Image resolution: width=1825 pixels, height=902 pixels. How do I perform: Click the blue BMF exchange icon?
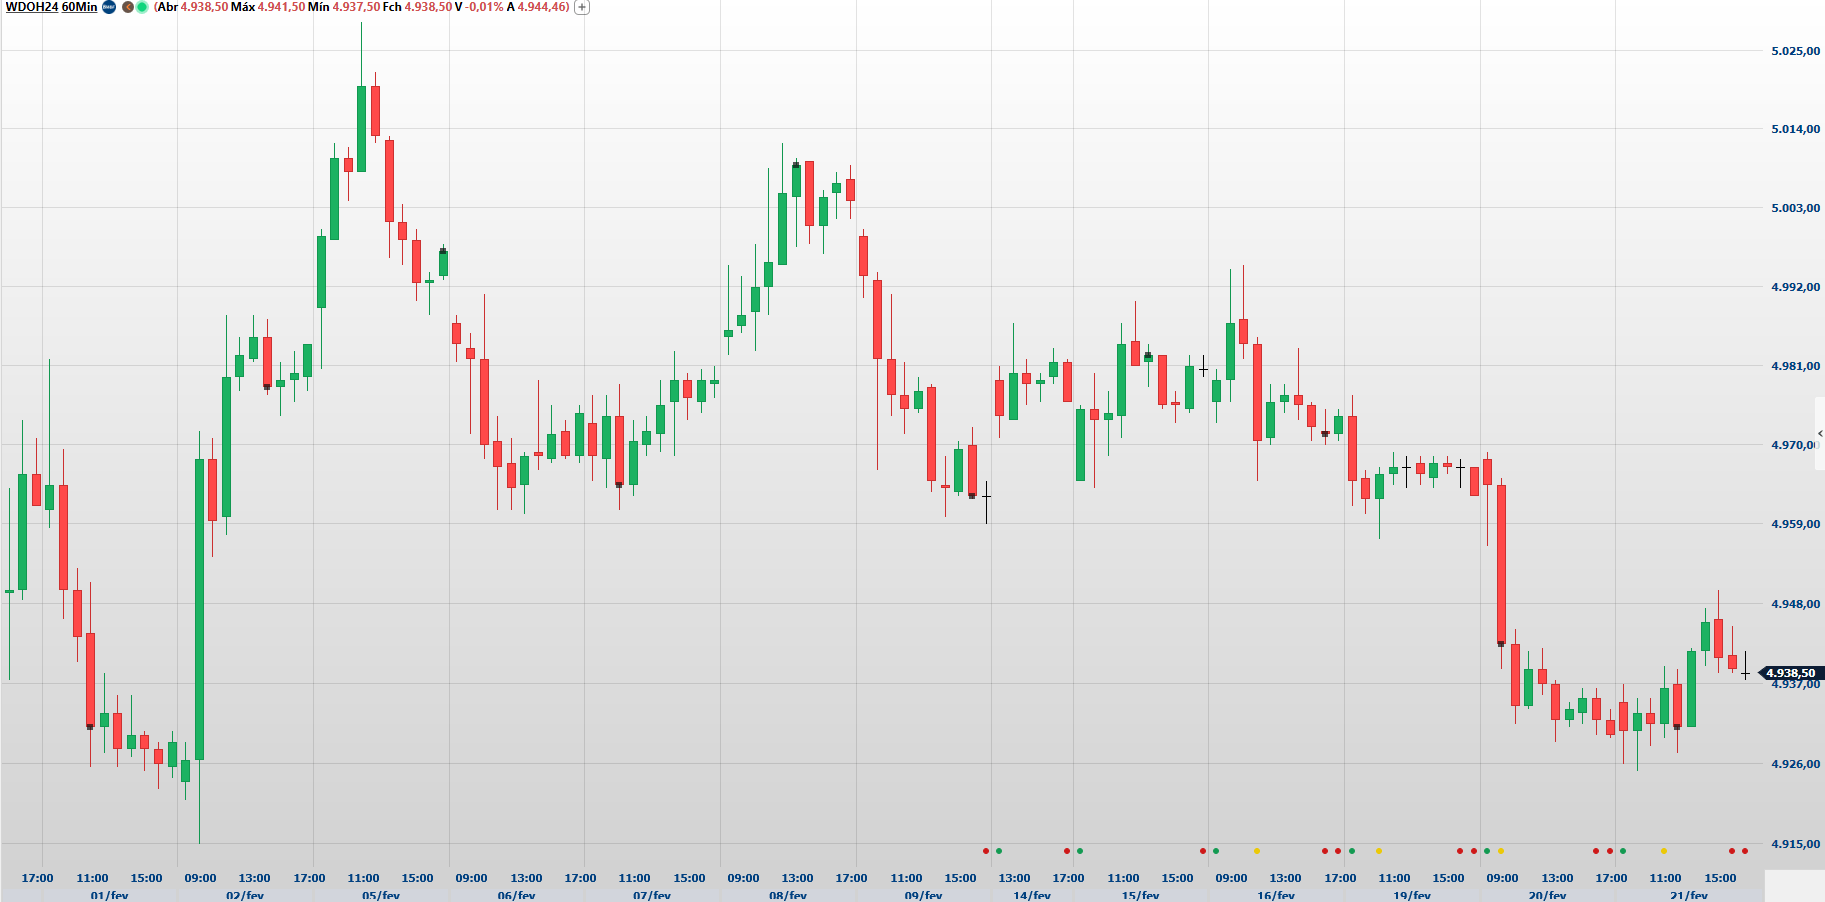109,7
